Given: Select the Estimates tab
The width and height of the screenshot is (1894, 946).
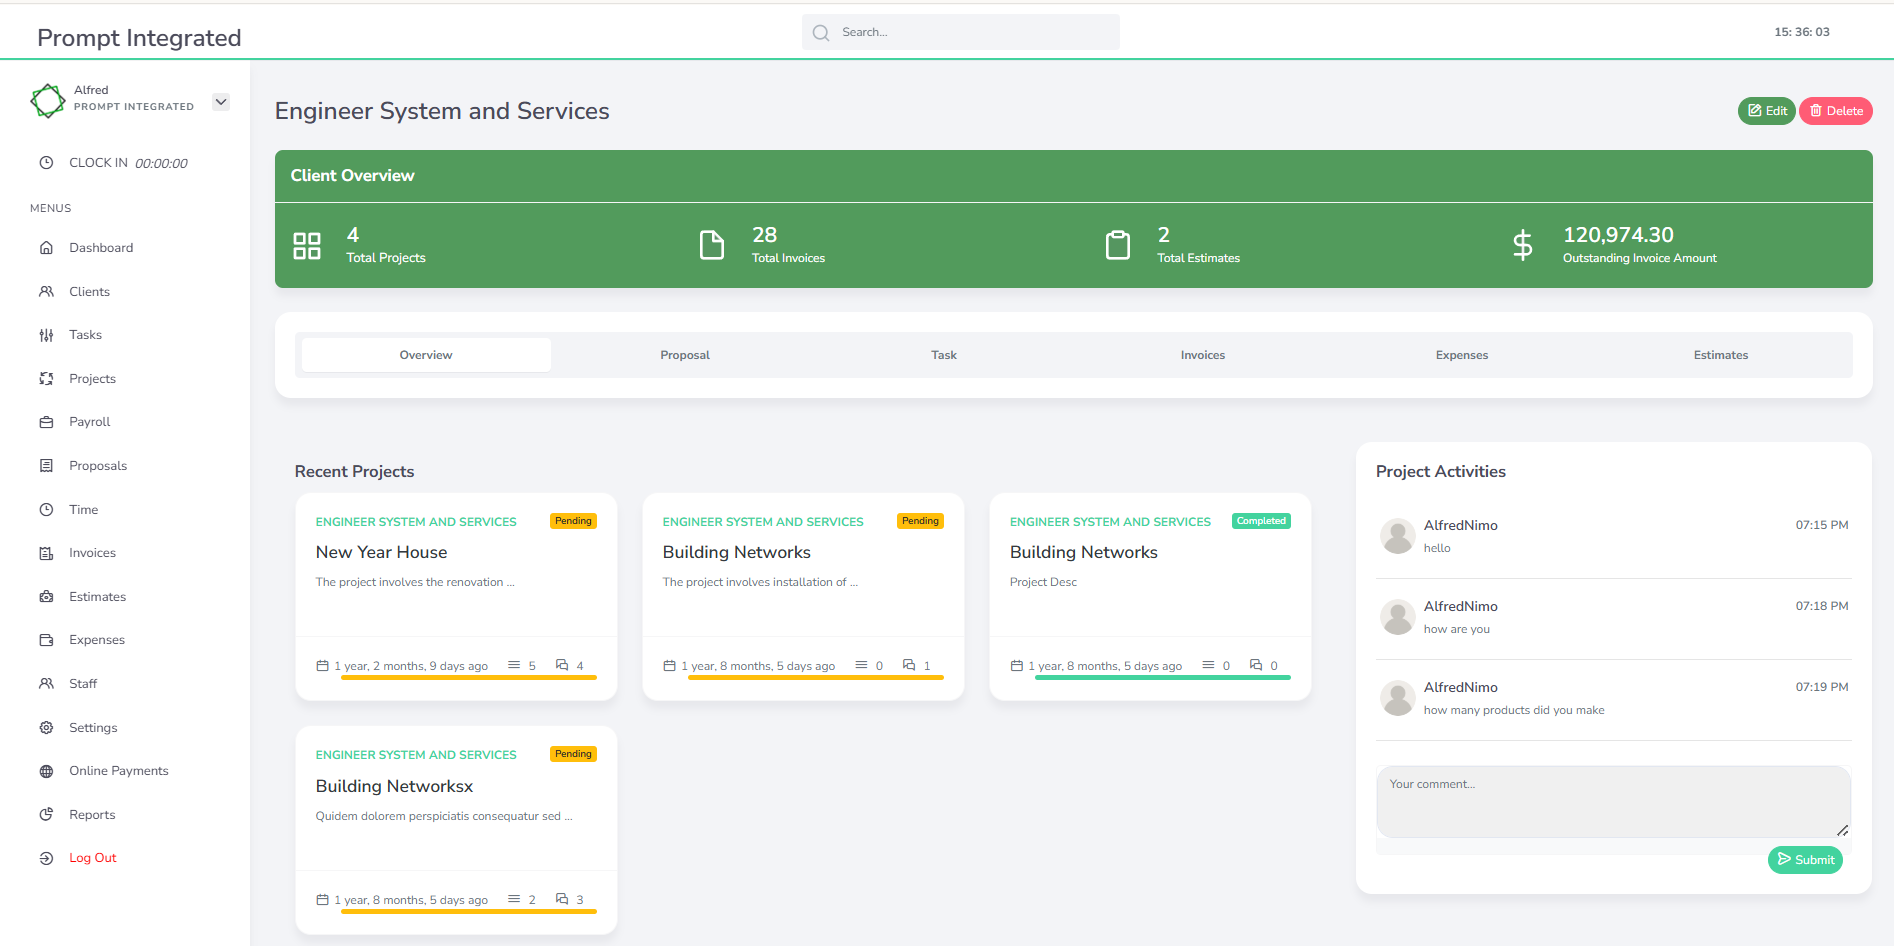Looking at the screenshot, I should point(1720,355).
